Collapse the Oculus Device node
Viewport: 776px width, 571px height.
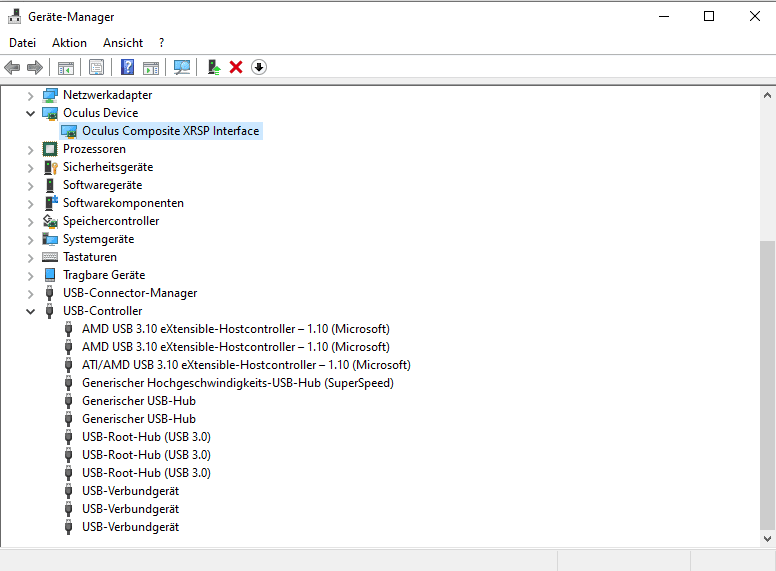point(30,113)
